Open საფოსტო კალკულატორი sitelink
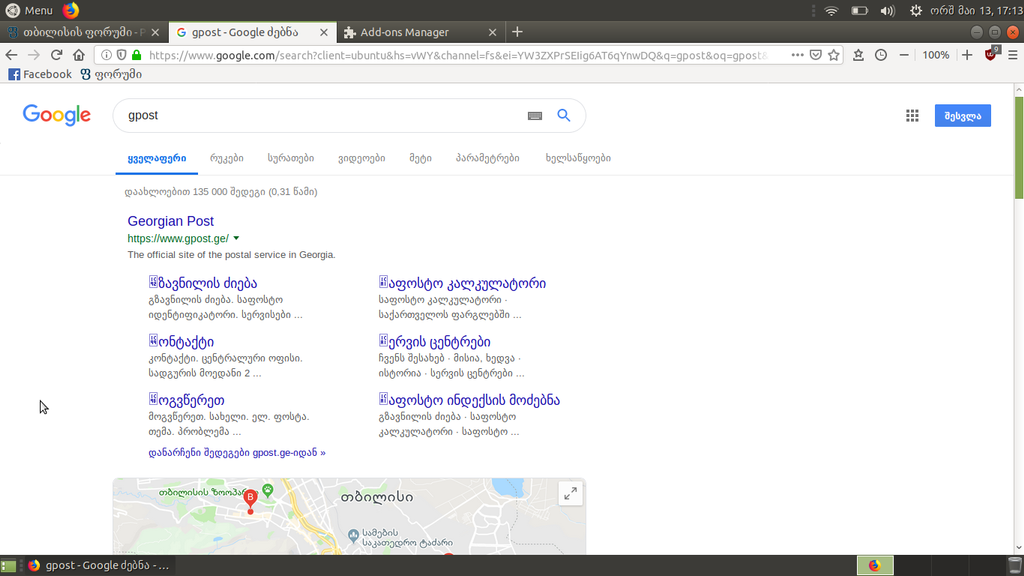The image size is (1024, 576). (462, 283)
